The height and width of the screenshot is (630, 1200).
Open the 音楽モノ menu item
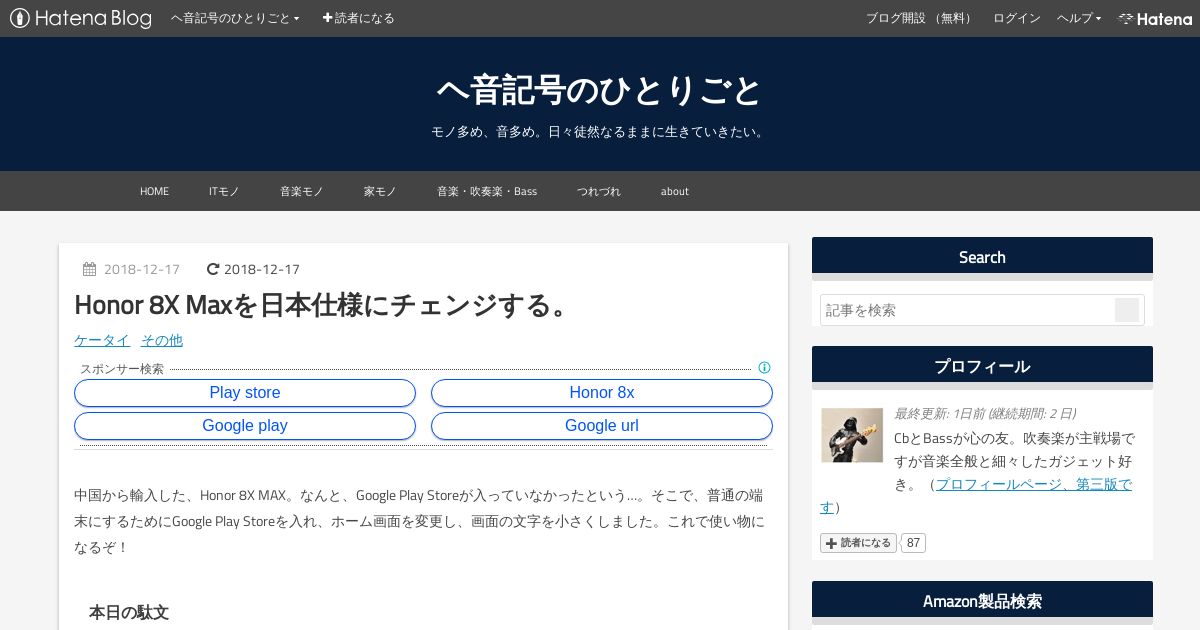(301, 191)
